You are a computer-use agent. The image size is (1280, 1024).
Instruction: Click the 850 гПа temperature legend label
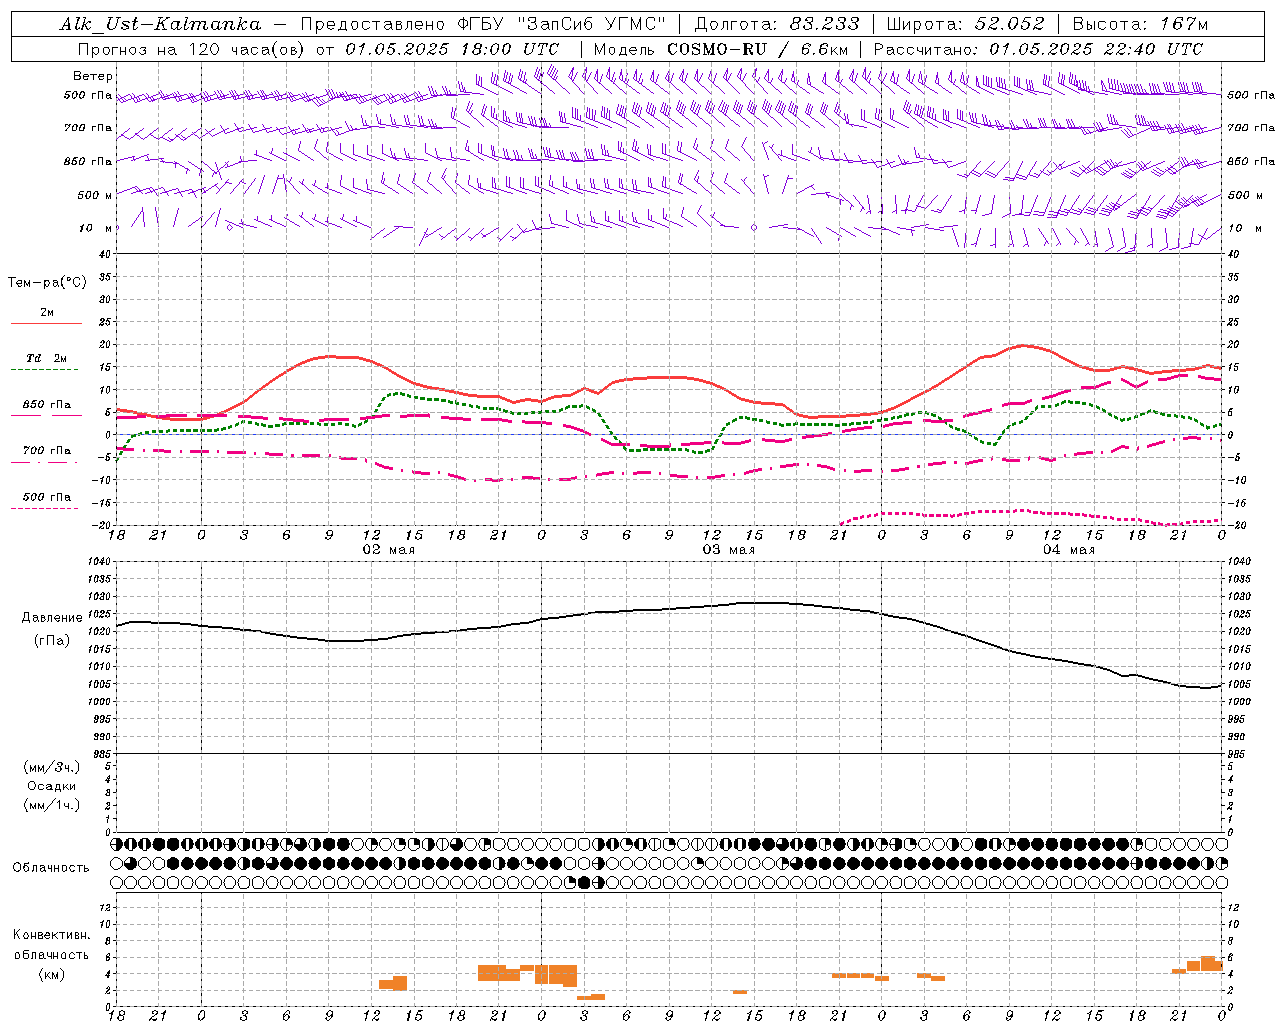point(47,405)
